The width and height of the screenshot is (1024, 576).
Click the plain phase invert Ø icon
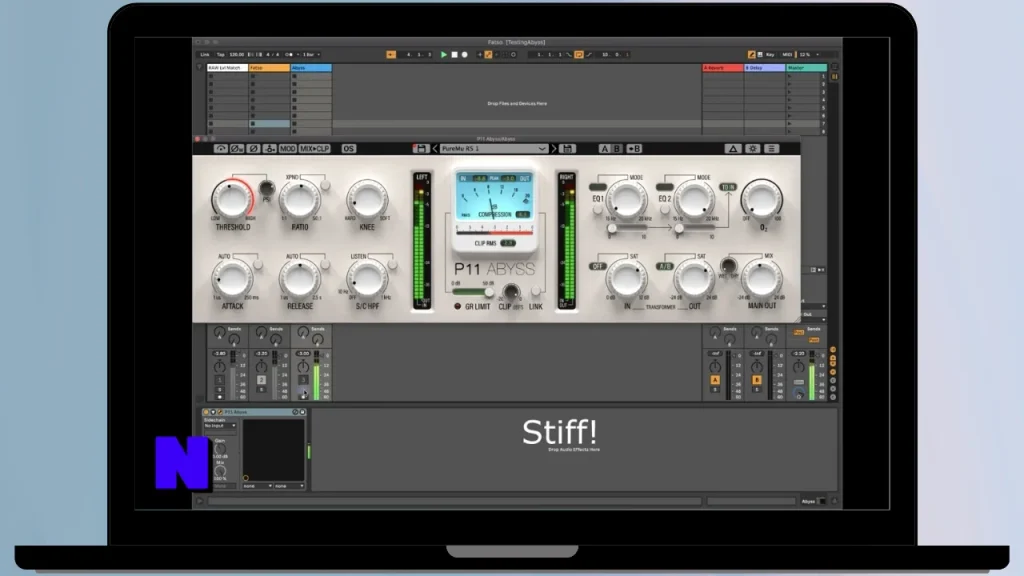(253, 149)
